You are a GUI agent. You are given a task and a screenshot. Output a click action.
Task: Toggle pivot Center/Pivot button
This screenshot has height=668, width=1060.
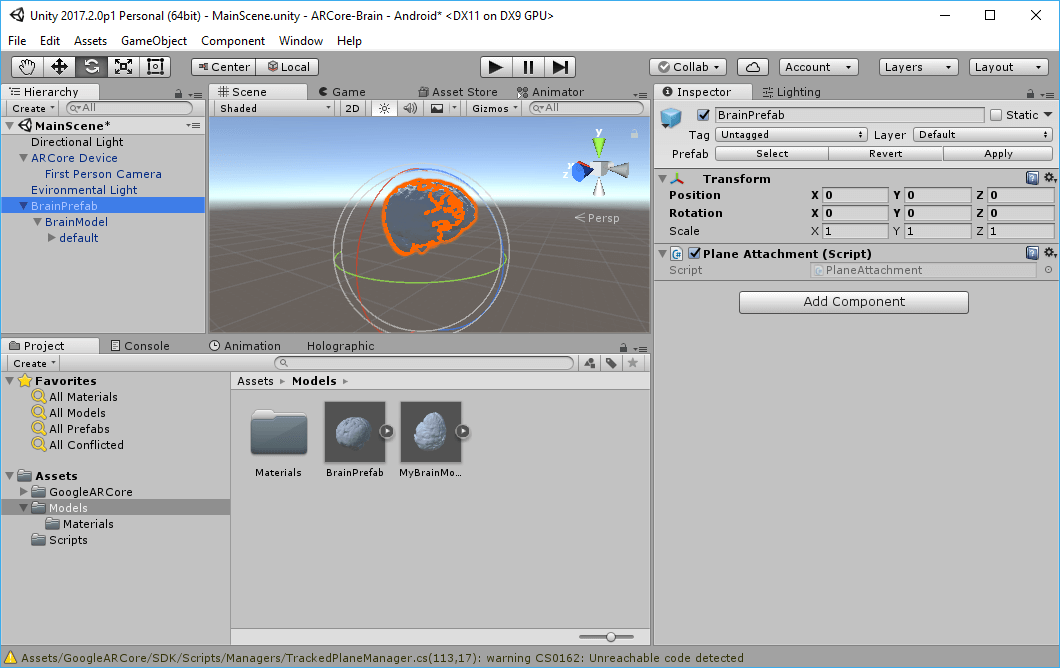tap(224, 67)
